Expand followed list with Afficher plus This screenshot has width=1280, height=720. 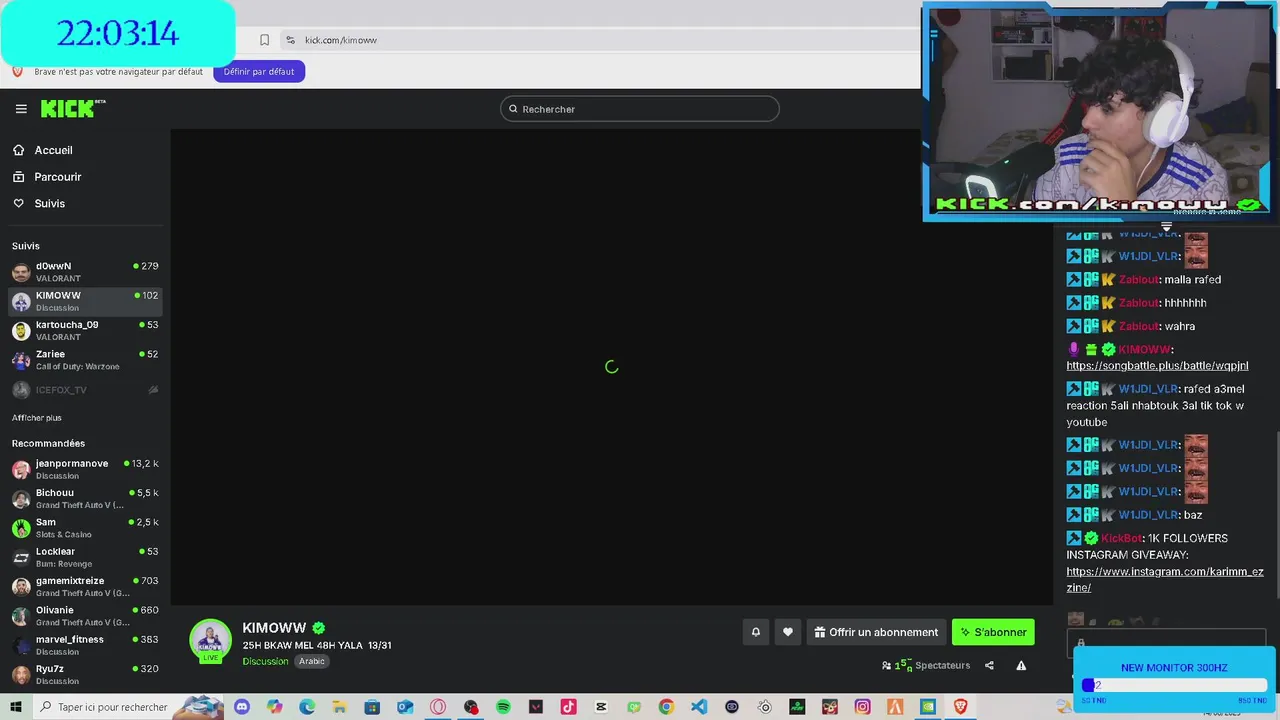(37, 418)
